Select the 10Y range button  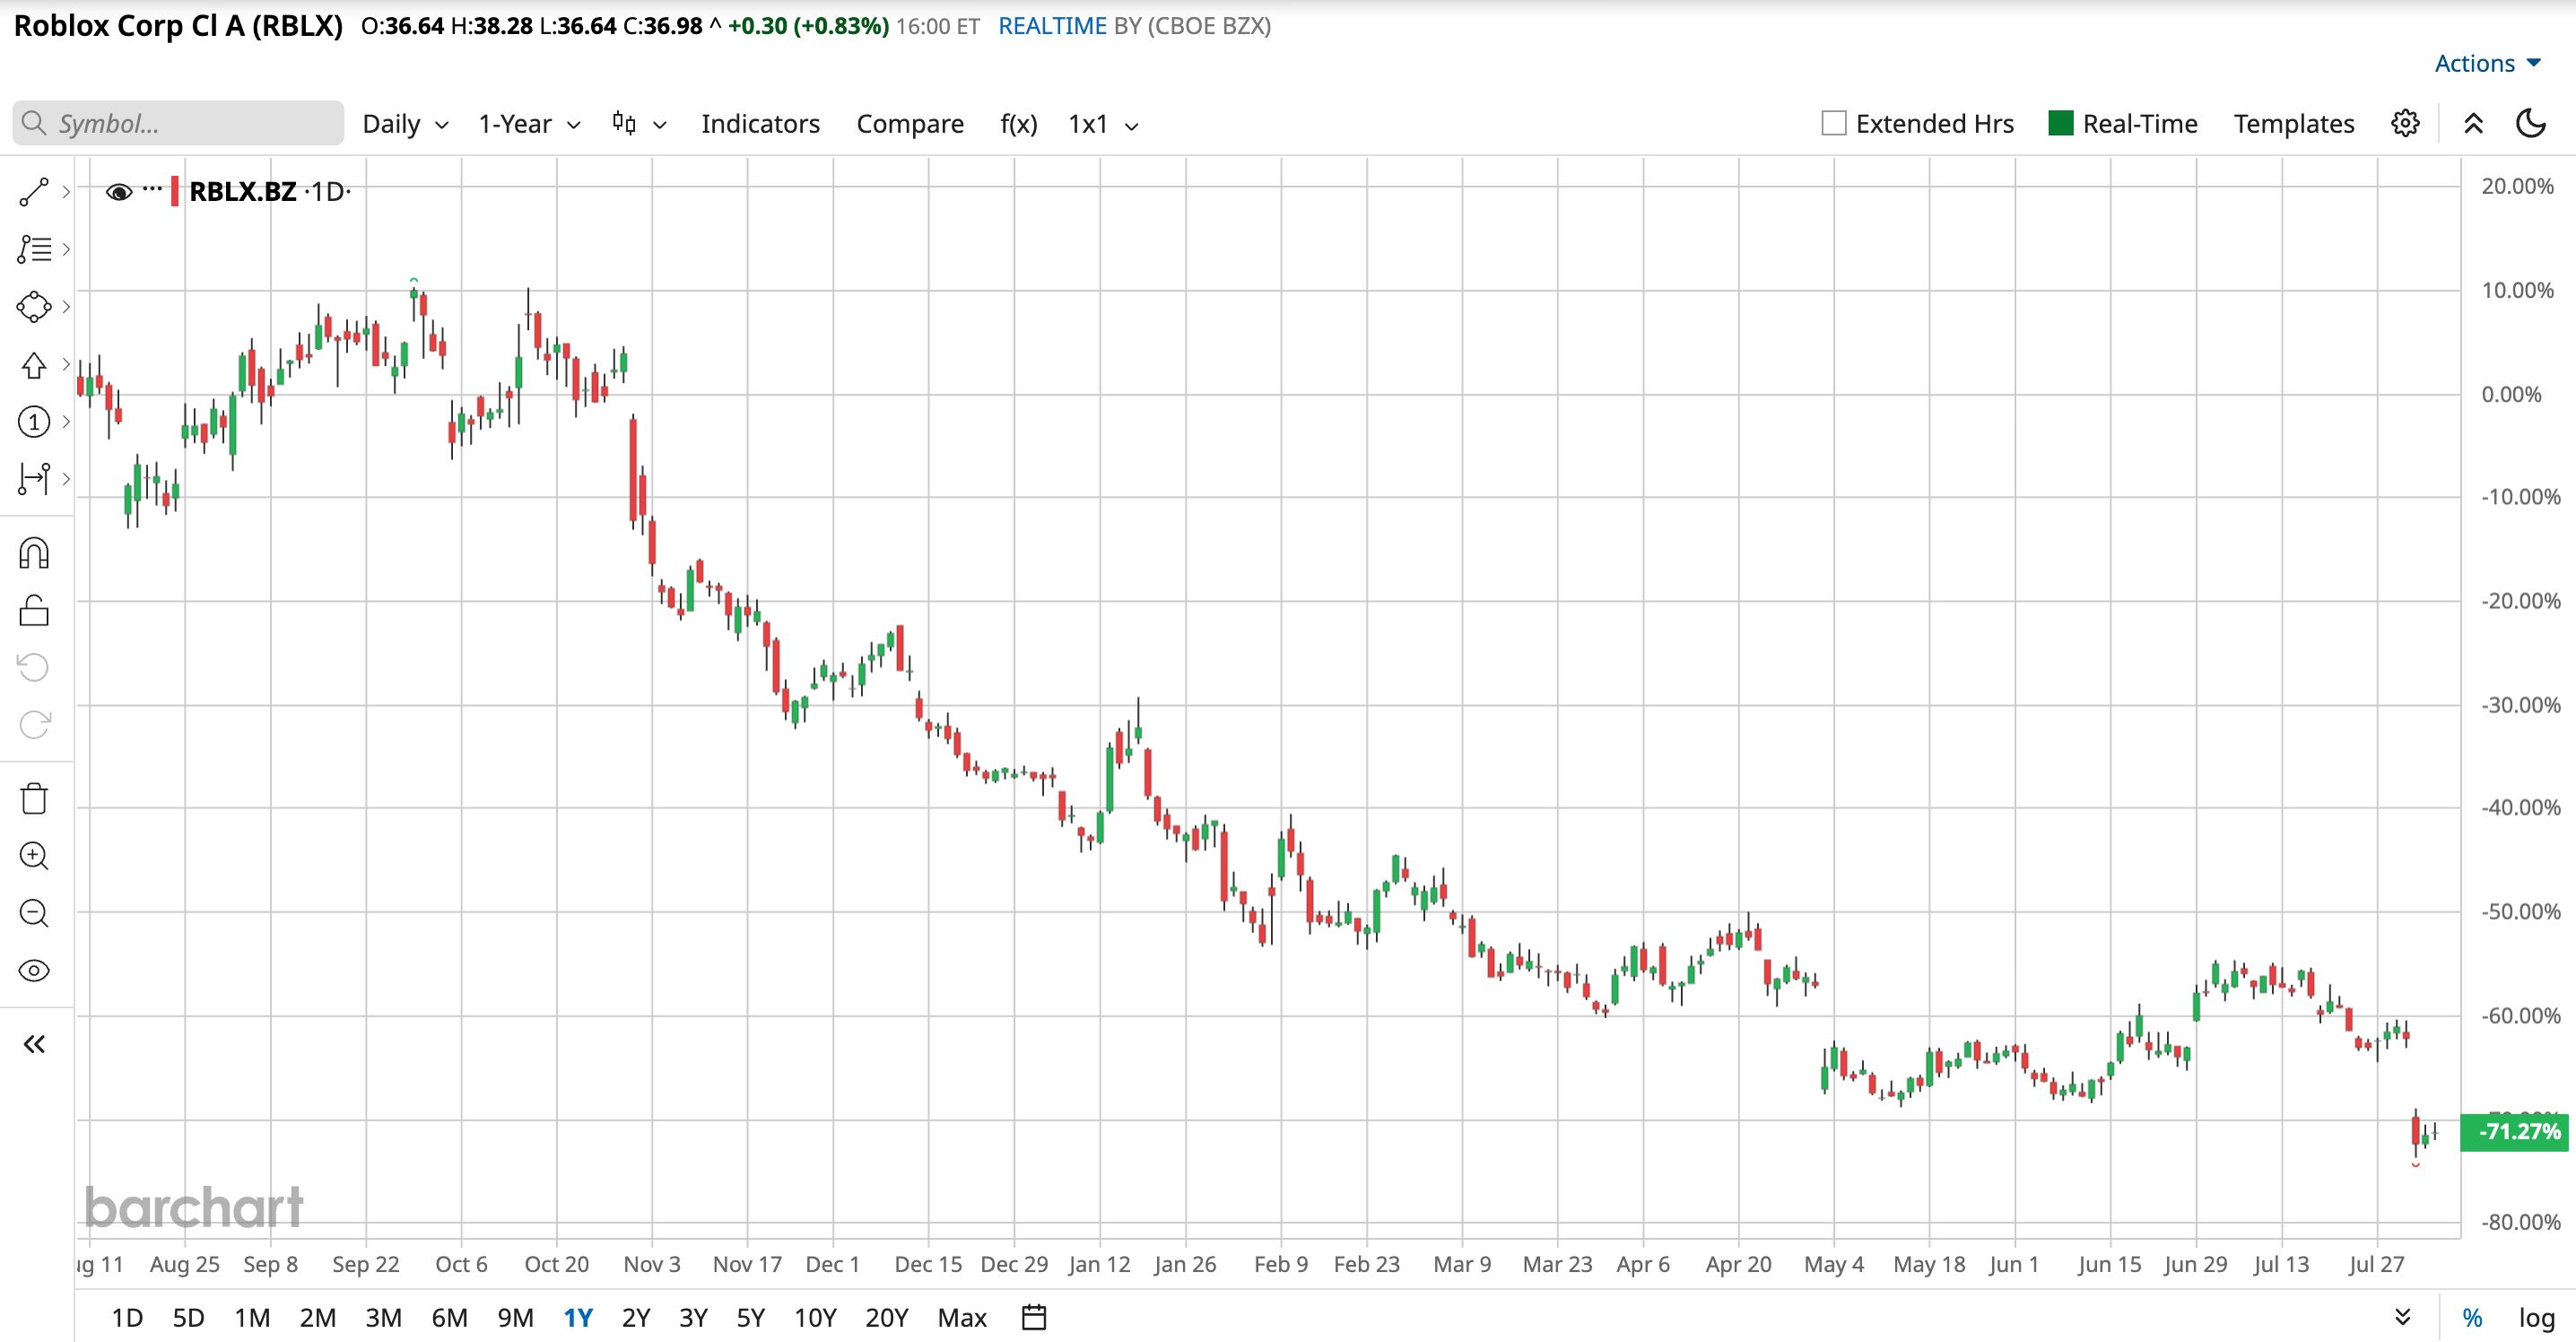click(x=815, y=1318)
